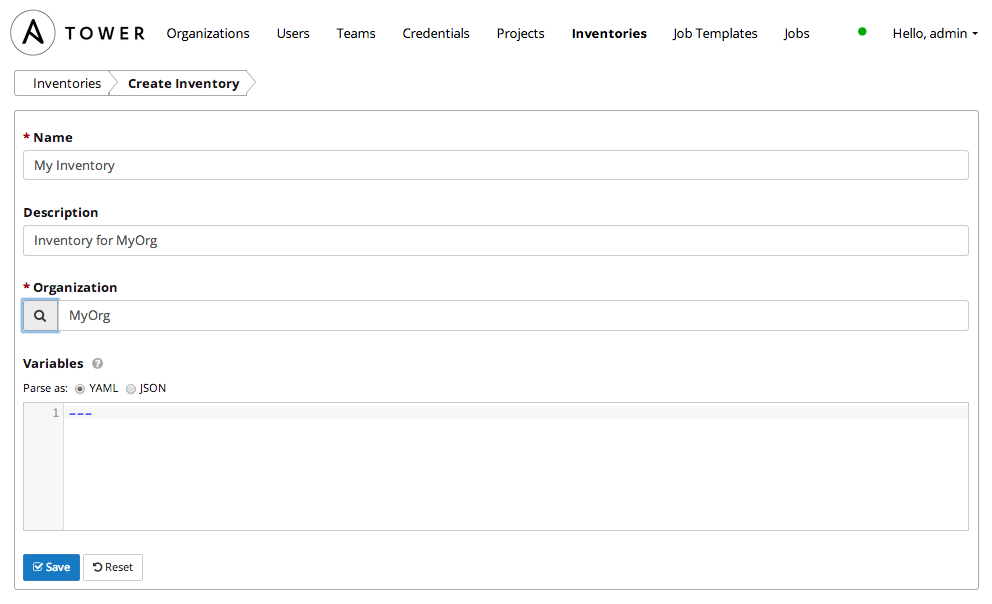
Task: Focus the Description input field
Action: click(x=496, y=240)
